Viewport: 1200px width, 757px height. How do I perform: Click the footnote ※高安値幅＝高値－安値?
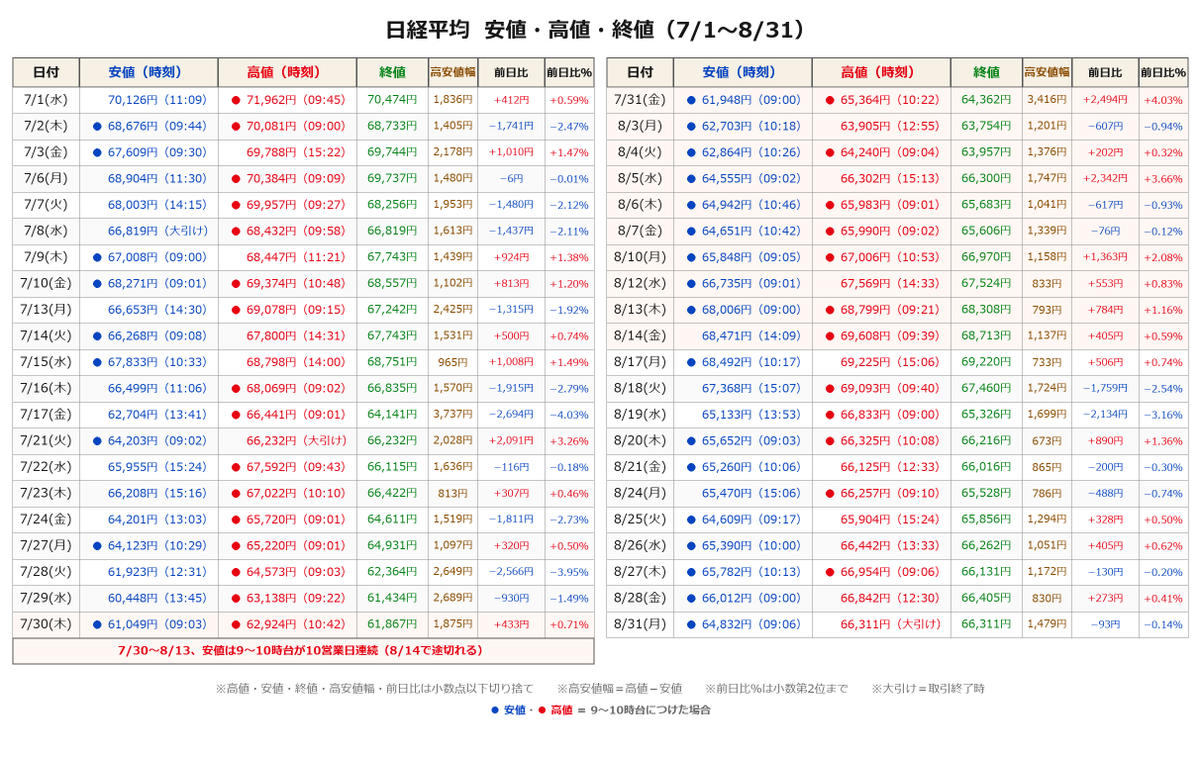point(619,688)
